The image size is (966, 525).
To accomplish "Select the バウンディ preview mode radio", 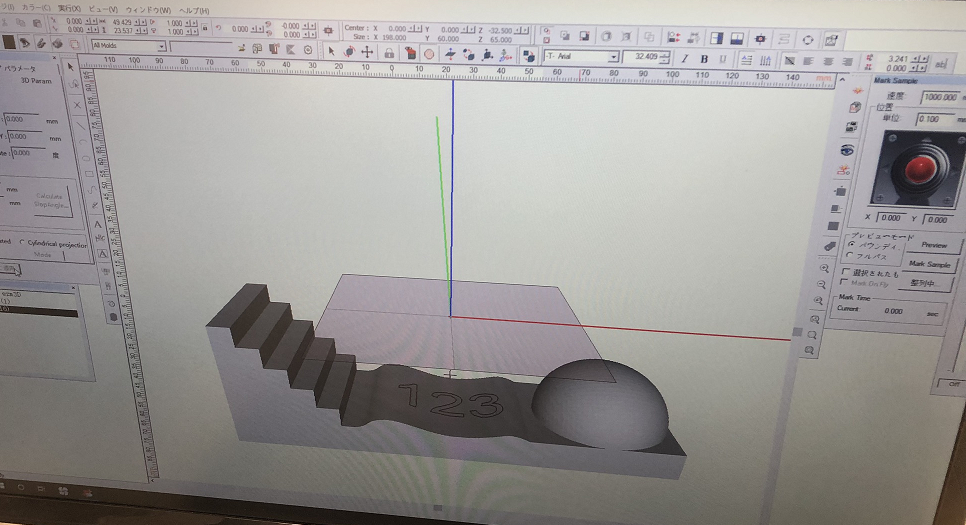I will [x=851, y=245].
